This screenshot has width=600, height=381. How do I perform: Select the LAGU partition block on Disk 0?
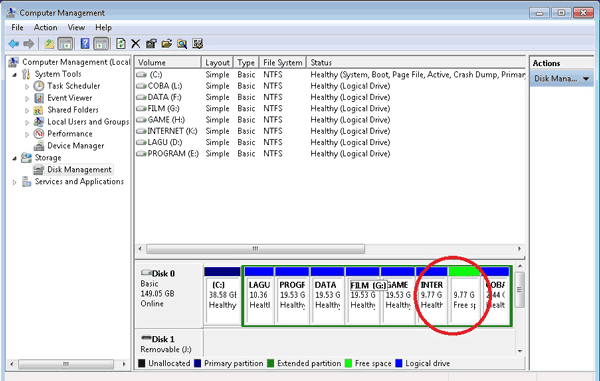(259, 296)
